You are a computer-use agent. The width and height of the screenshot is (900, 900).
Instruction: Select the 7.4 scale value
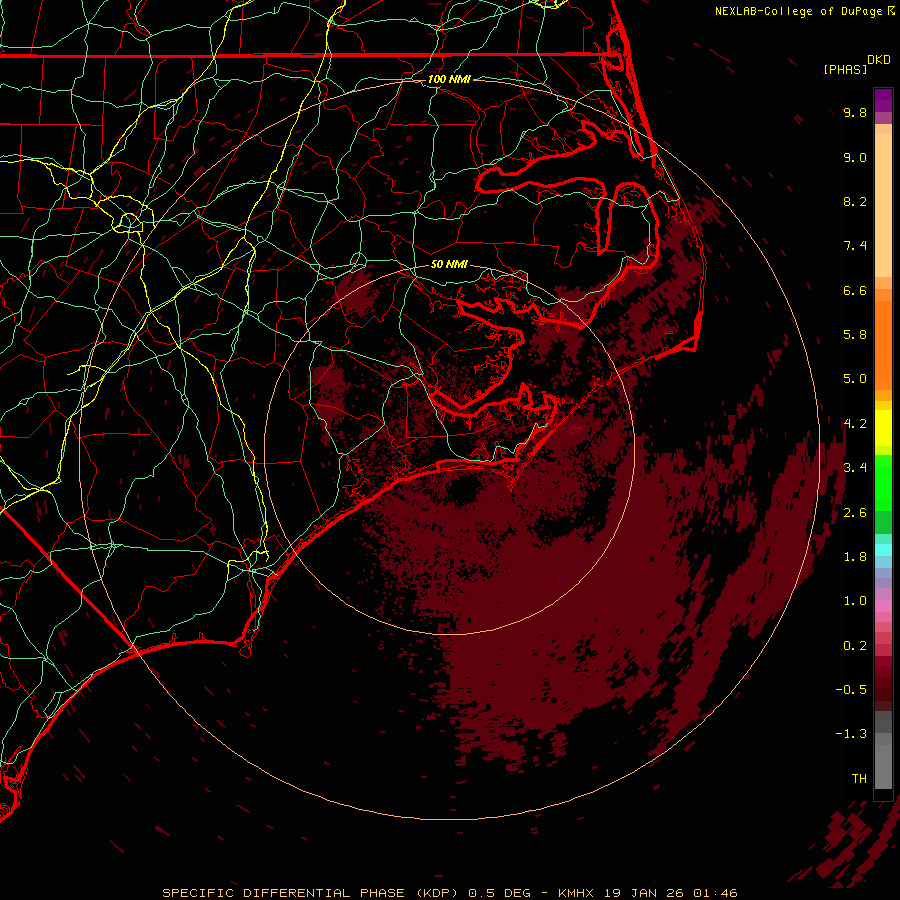coord(855,246)
